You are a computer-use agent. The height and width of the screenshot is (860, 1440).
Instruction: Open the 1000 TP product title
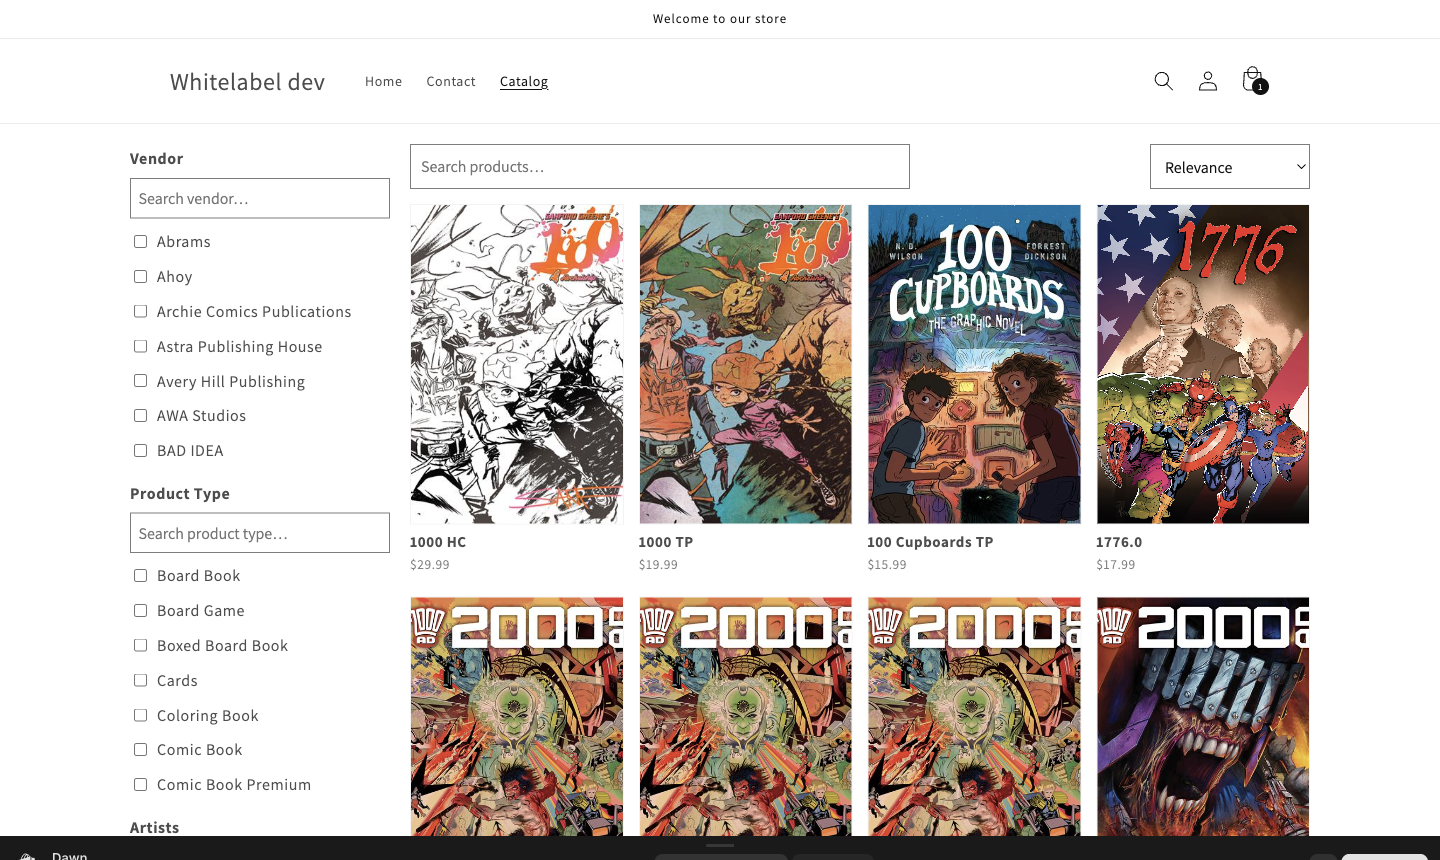(666, 542)
